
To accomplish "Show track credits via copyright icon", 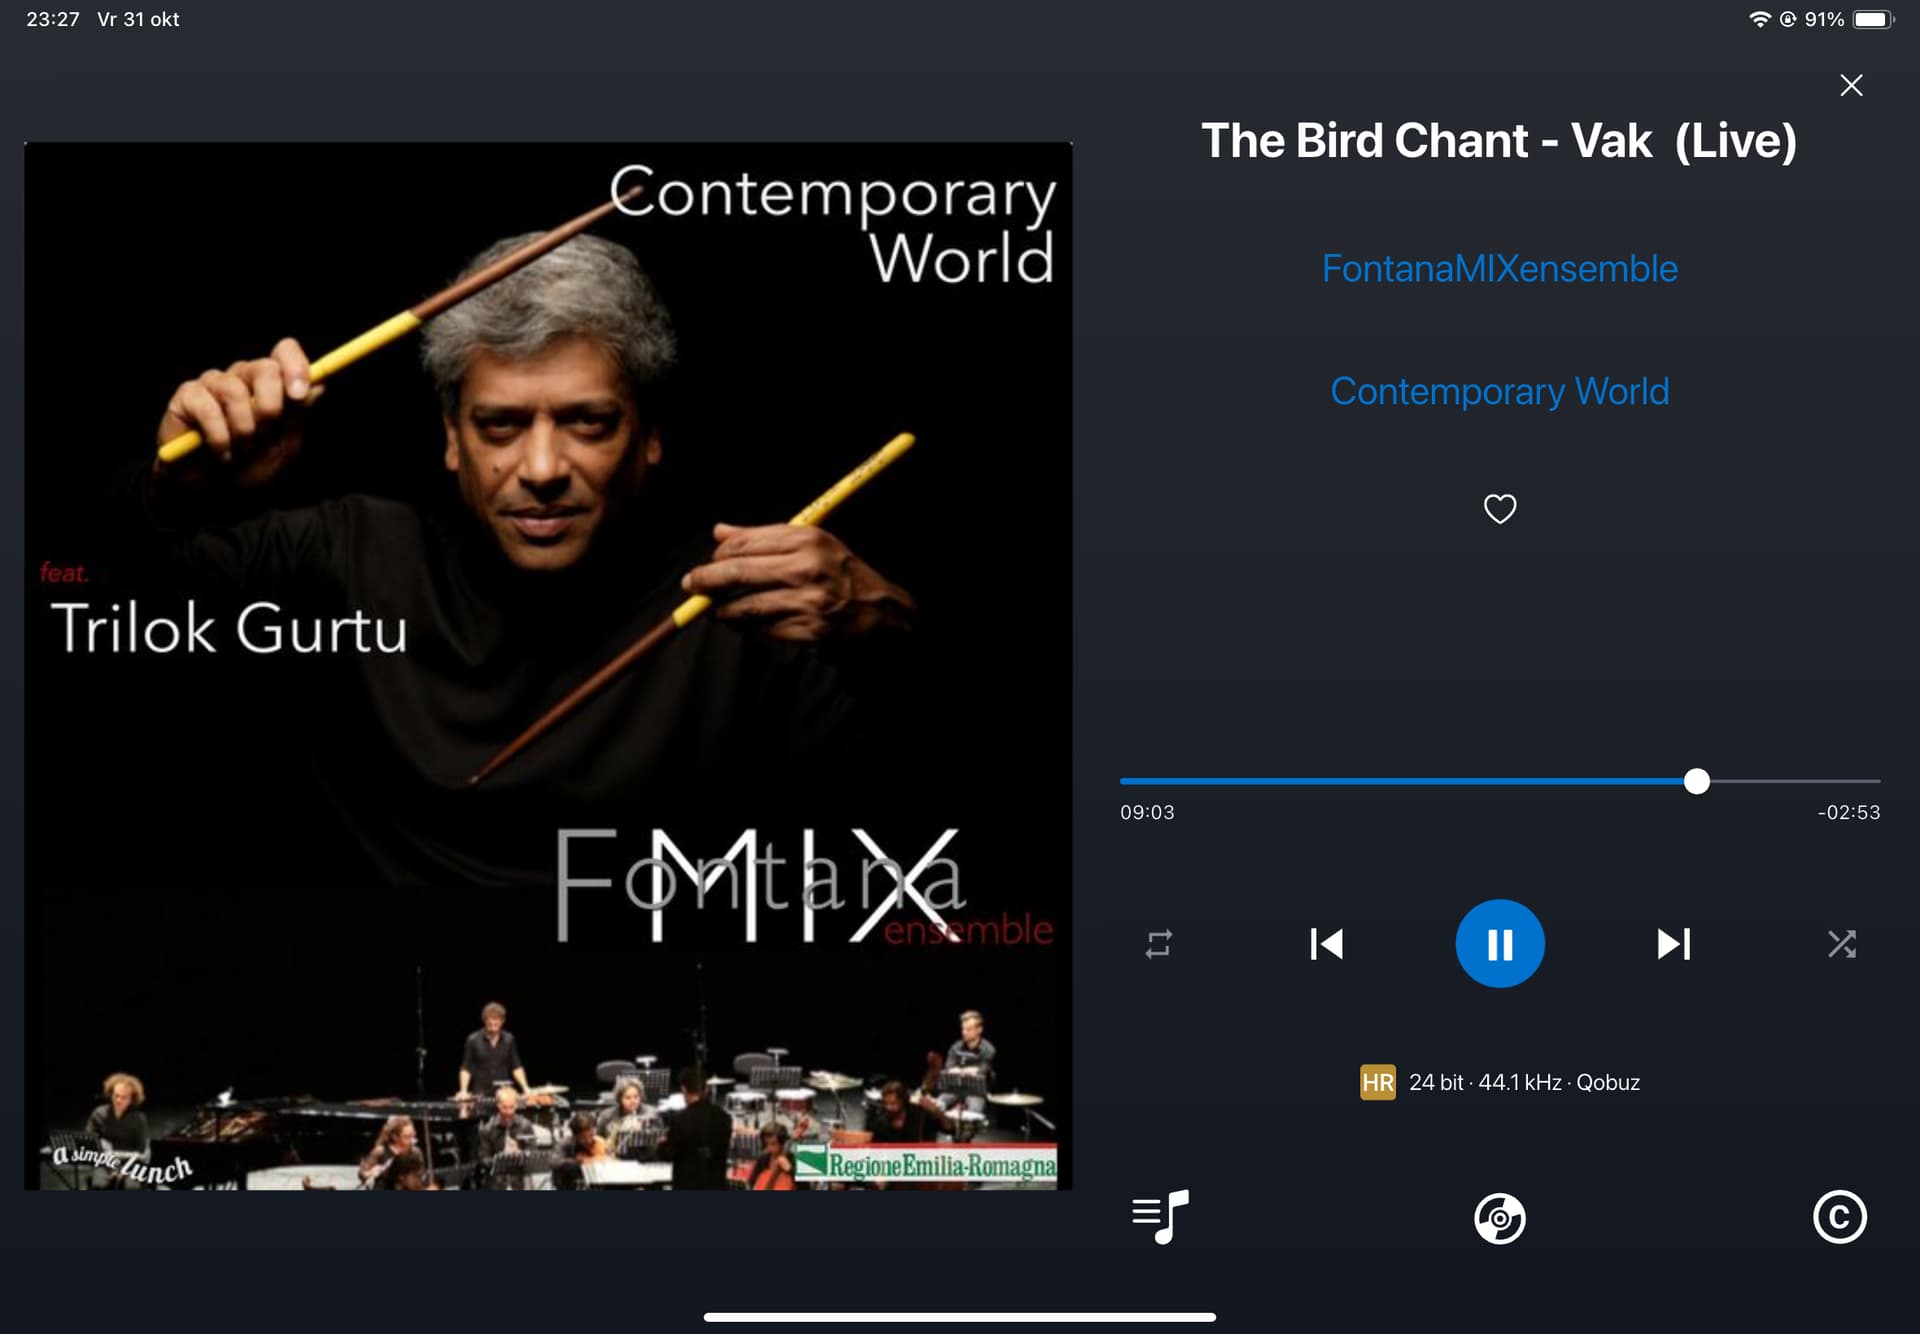I will [x=1839, y=1217].
